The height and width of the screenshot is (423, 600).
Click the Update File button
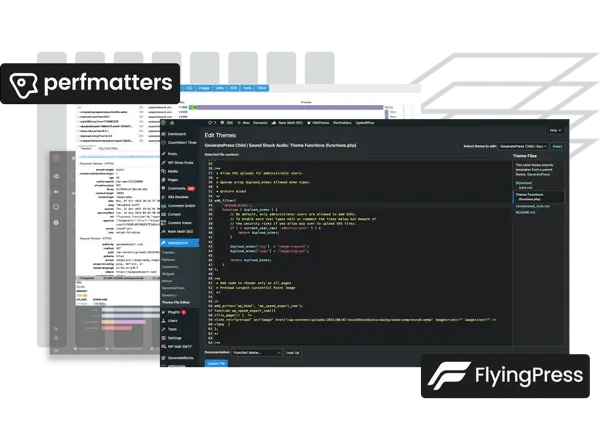(216, 363)
